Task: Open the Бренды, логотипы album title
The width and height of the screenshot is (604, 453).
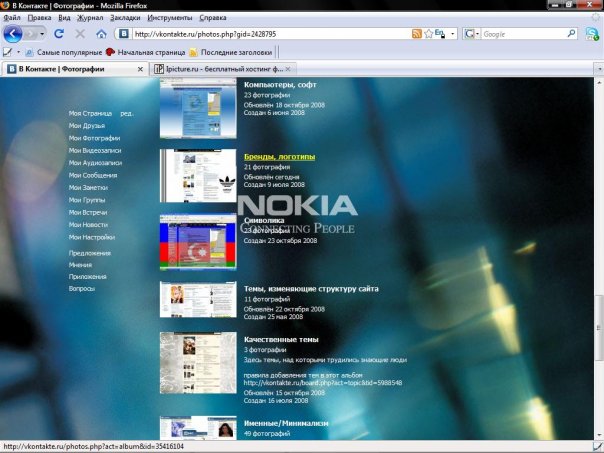Action: click(x=279, y=157)
